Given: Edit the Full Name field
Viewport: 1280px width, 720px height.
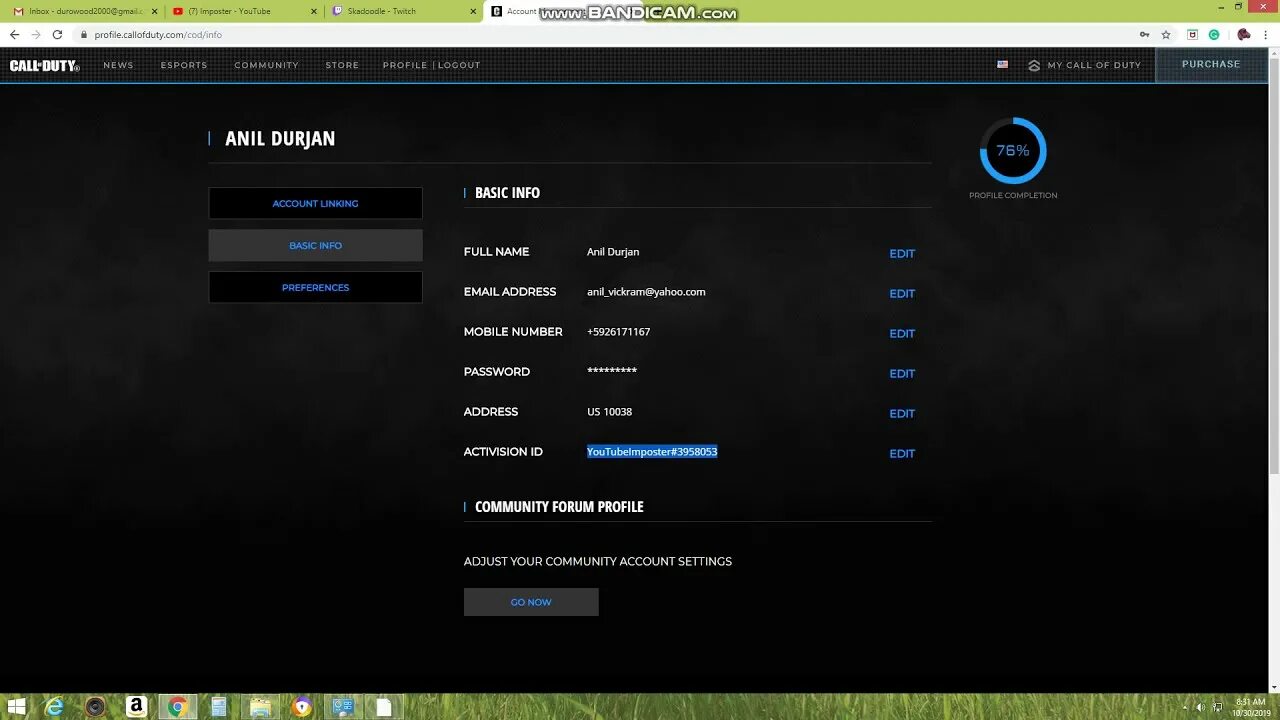Looking at the screenshot, I should (x=902, y=254).
